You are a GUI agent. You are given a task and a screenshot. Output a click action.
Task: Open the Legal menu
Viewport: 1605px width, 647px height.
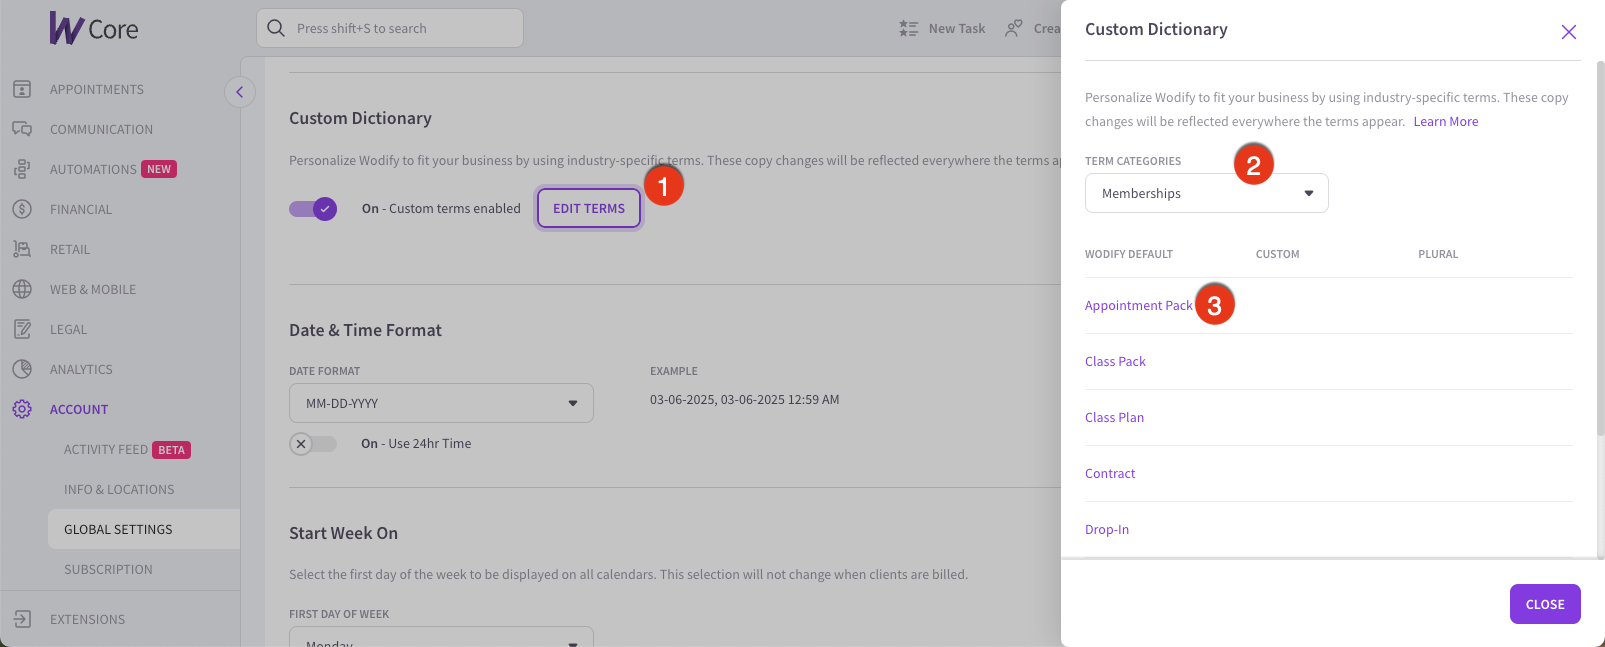click(x=68, y=329)
